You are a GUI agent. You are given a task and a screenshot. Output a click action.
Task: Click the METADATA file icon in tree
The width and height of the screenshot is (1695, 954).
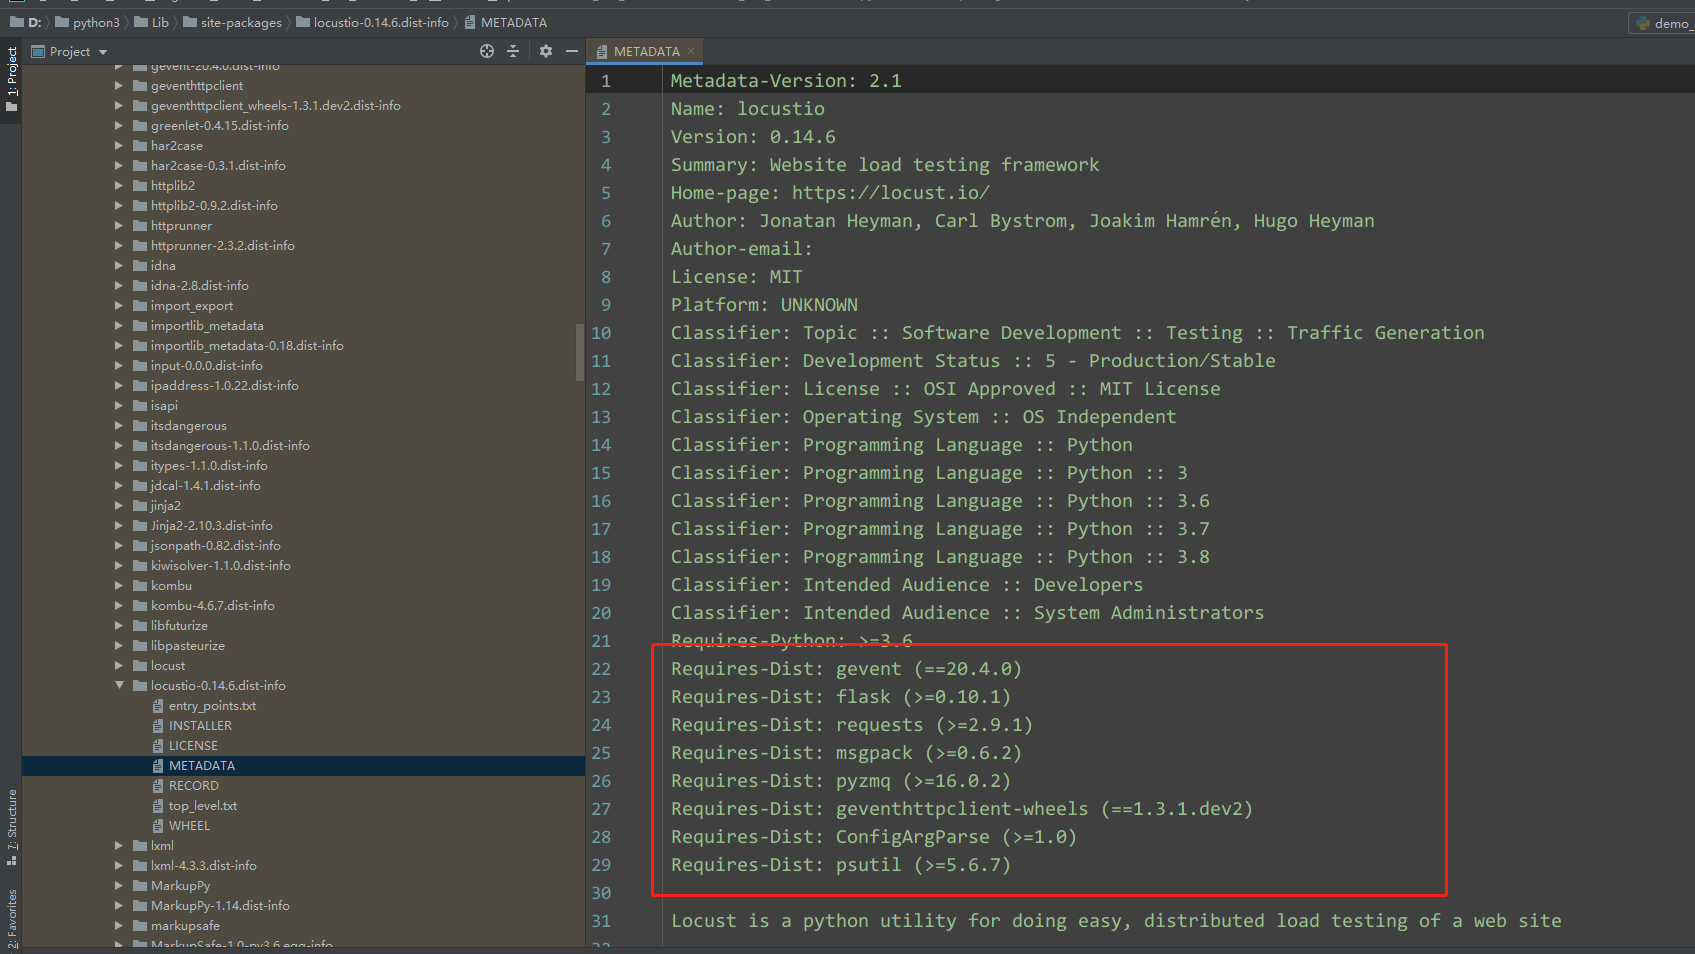[x=158, y=765]
